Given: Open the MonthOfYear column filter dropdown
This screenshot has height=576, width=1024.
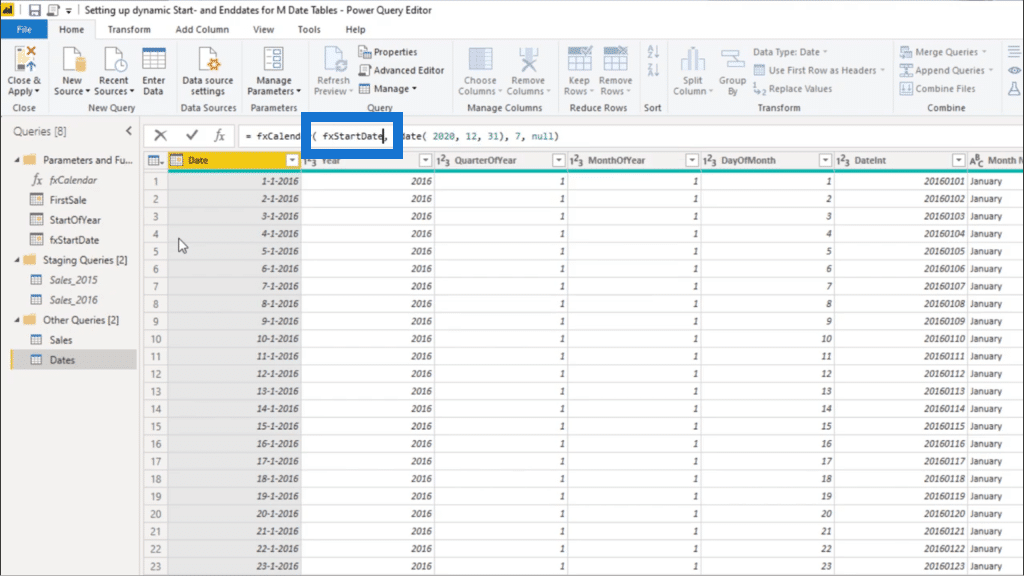Looking at the screenshot, I should (692, 160).
